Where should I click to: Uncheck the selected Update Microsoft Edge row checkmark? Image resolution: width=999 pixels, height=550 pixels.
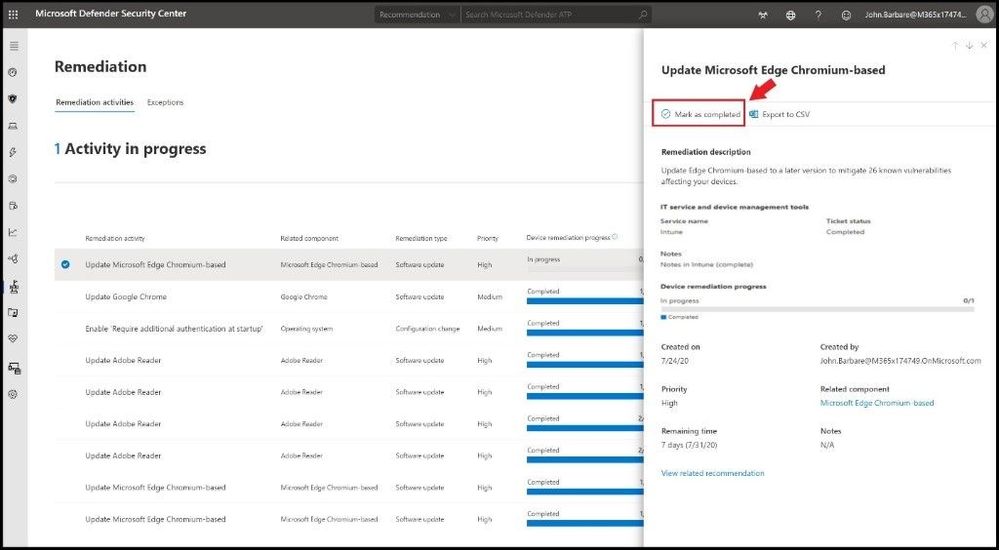[x=65, y=264]
